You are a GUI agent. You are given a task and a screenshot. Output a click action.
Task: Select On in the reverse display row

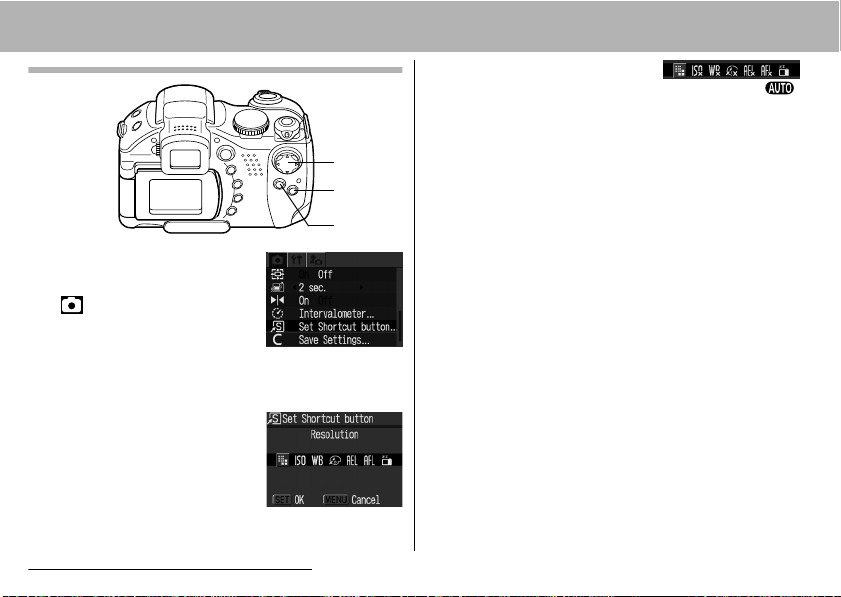[304, 300]
